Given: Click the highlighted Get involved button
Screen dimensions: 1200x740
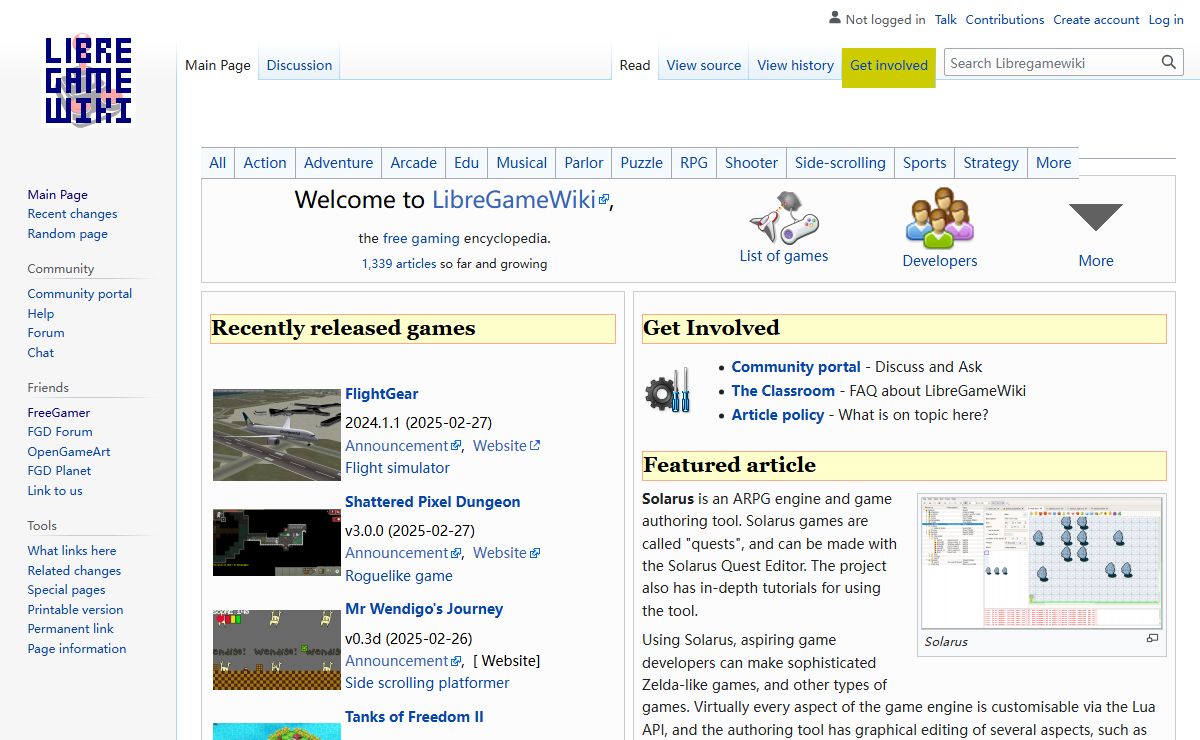Looking at the screenshot, I should pos(888,65).
